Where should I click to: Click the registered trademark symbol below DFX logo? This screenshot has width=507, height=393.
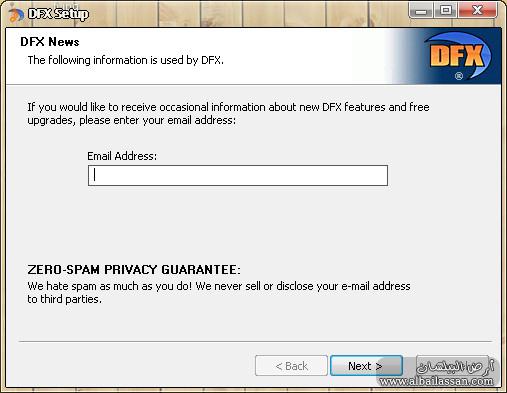pos(459,76)
